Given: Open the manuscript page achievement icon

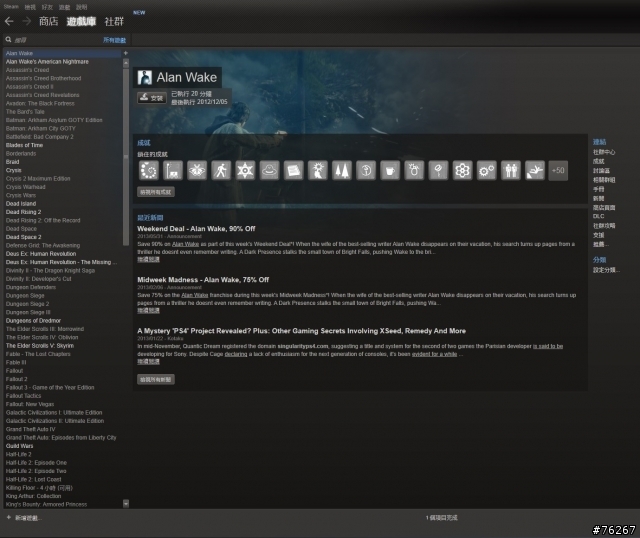Looking at the screenshot, I should [293, 170].
